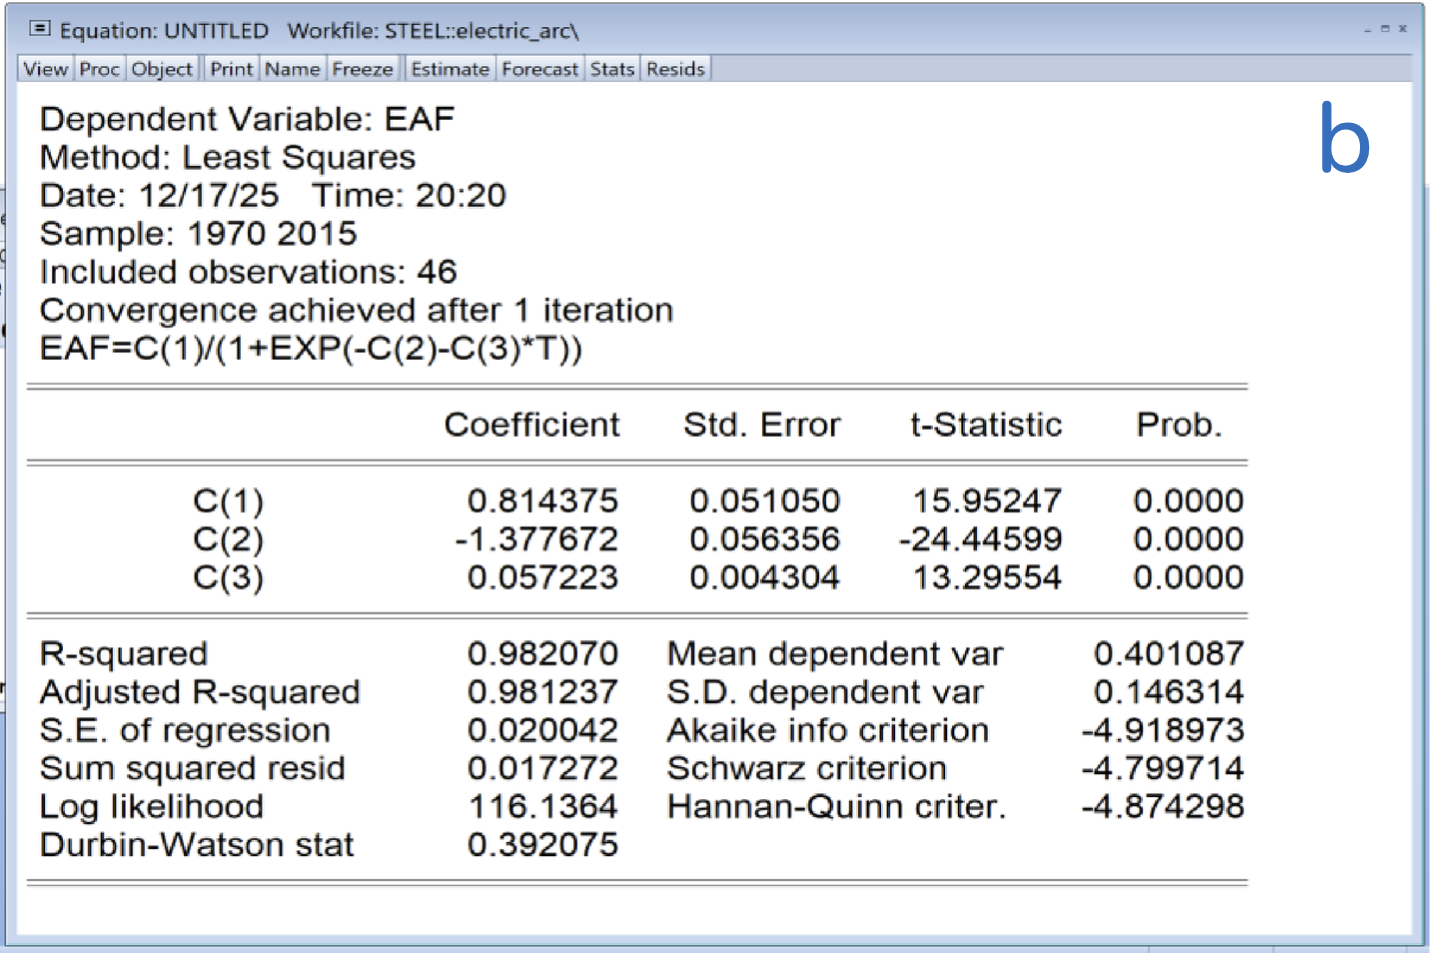Select the Durbin-Watson stat value 0.392075

coord(542,844)
